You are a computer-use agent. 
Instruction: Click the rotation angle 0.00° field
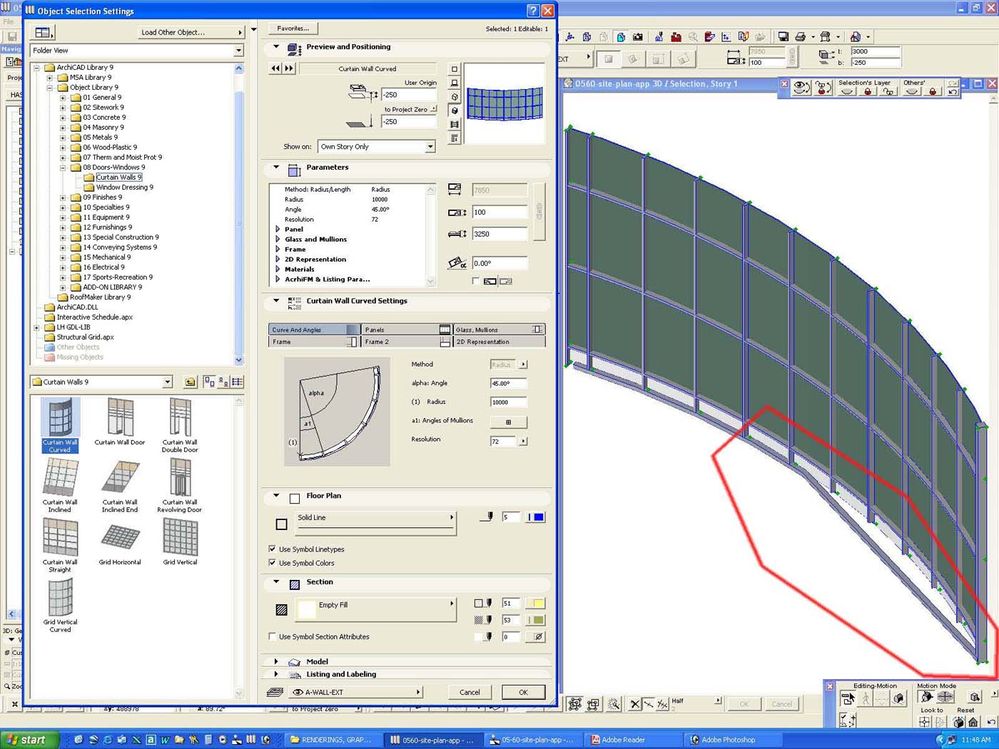500,263
